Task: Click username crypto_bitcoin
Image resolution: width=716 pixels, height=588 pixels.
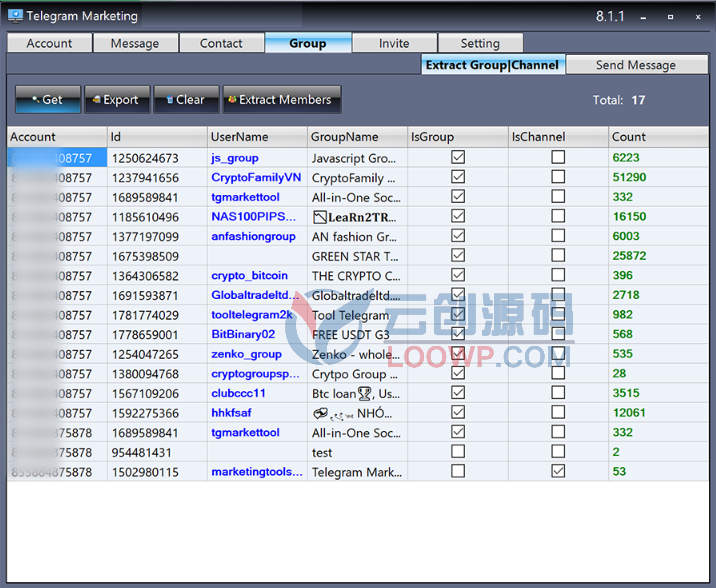Action: (x=249, y=276)
